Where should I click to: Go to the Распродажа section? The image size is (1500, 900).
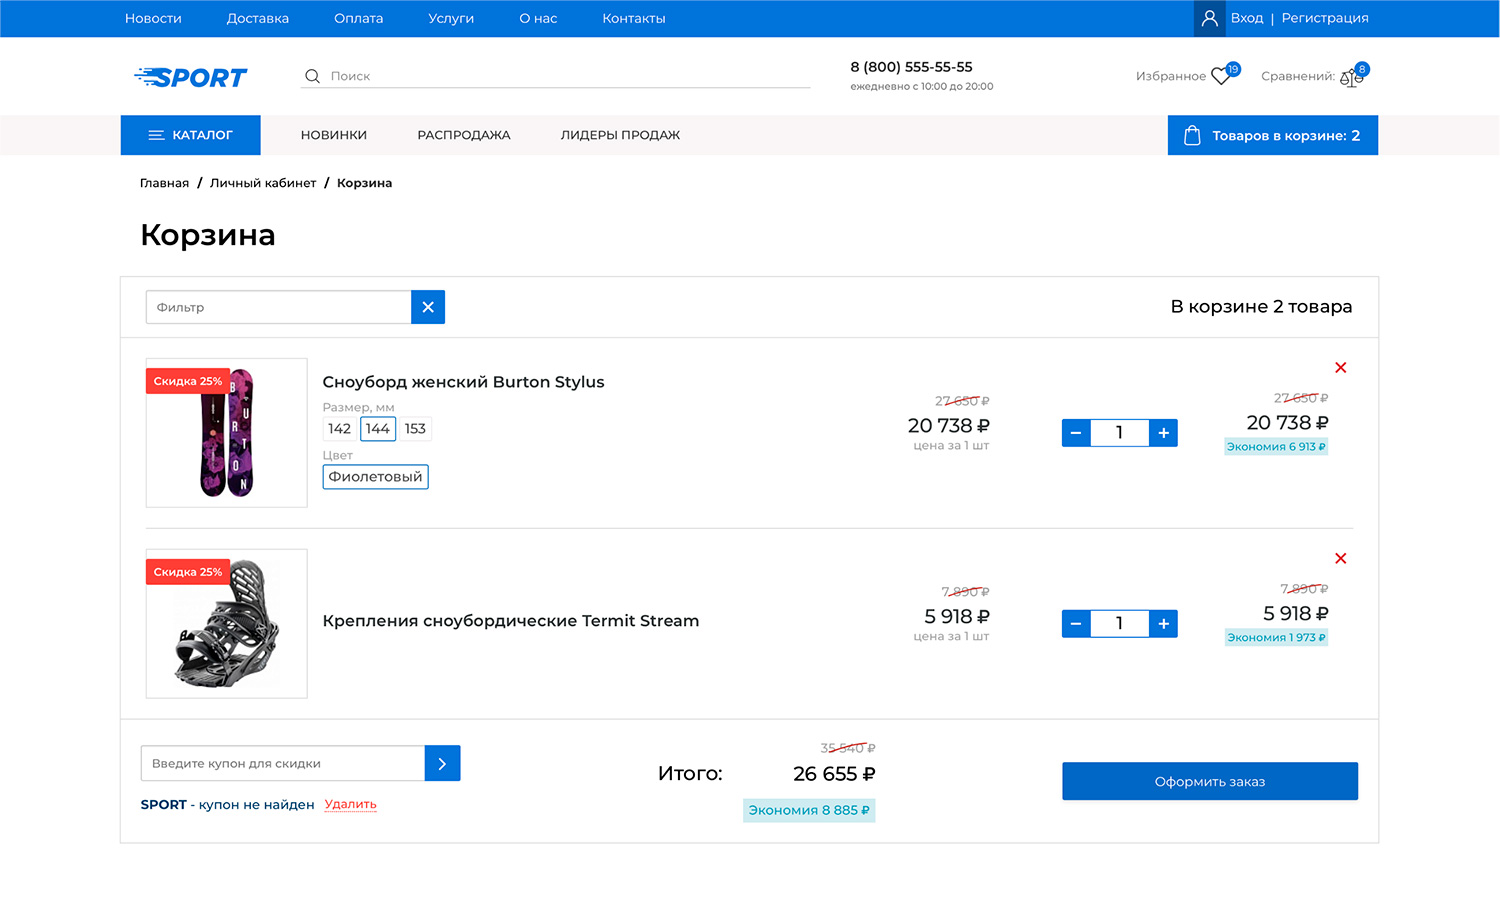click(x=463, y=135)
